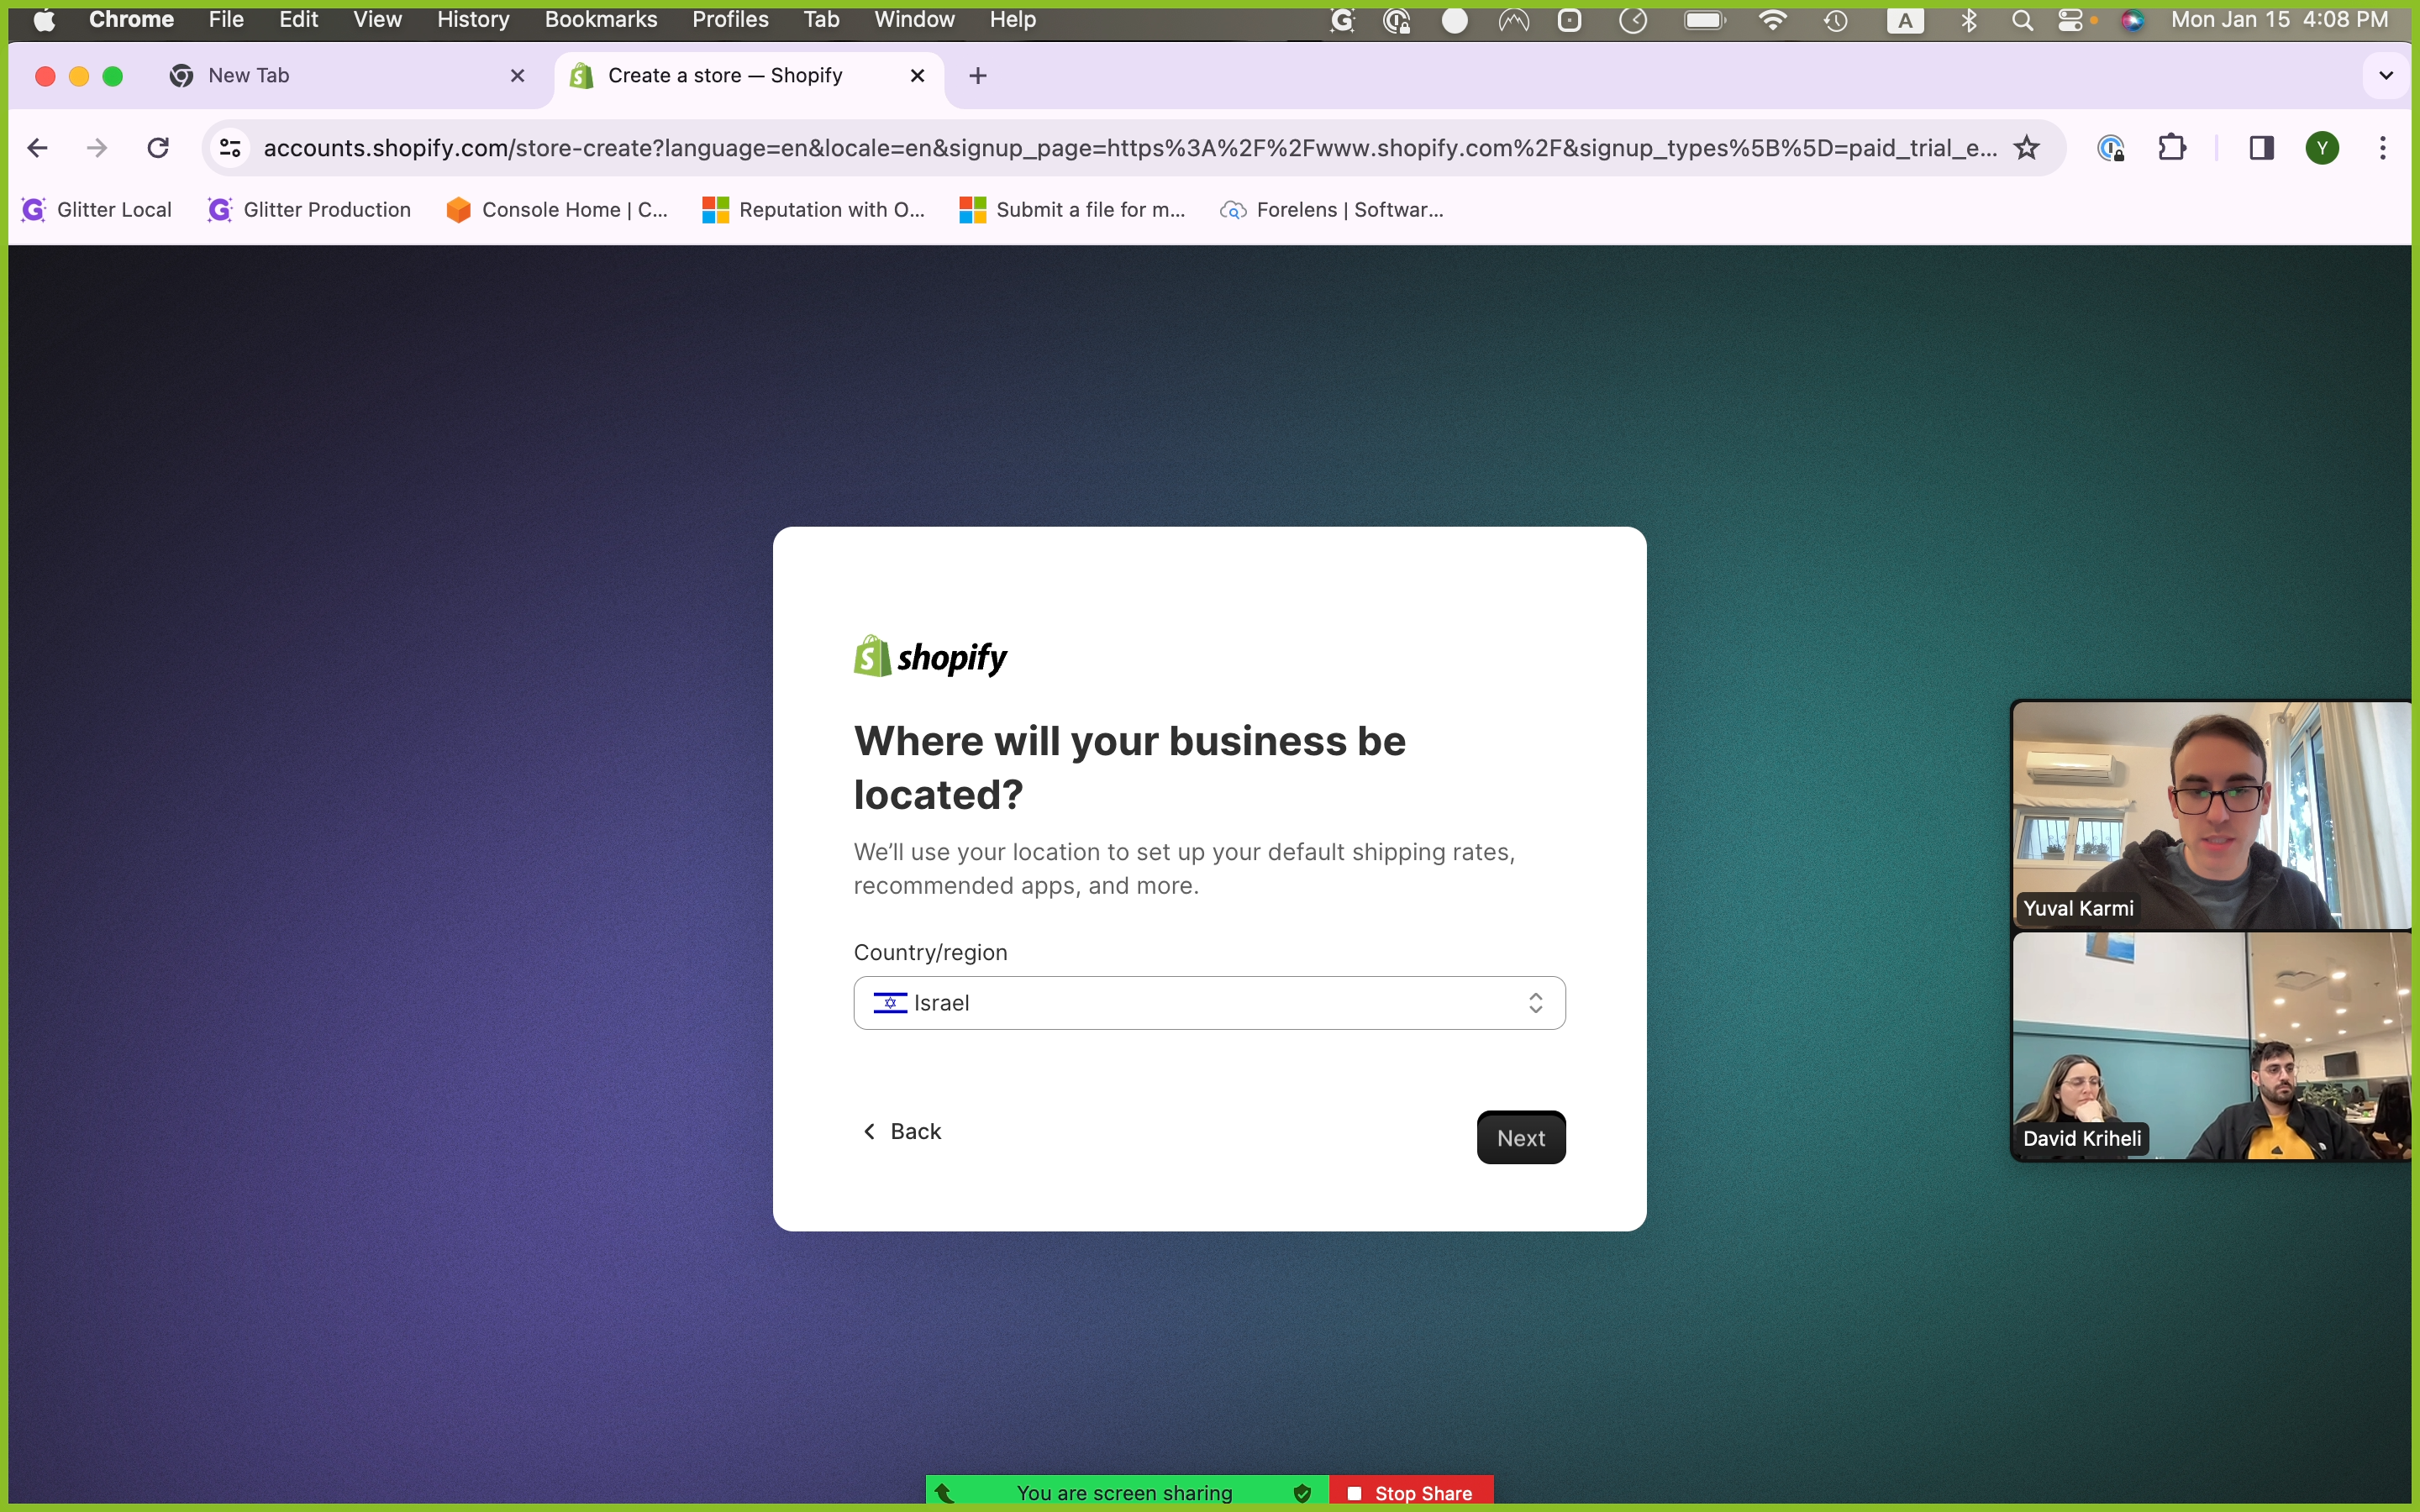This screenshot has height=1512, width=2420.
Task: Open the File menu
Action: [226, 20]
